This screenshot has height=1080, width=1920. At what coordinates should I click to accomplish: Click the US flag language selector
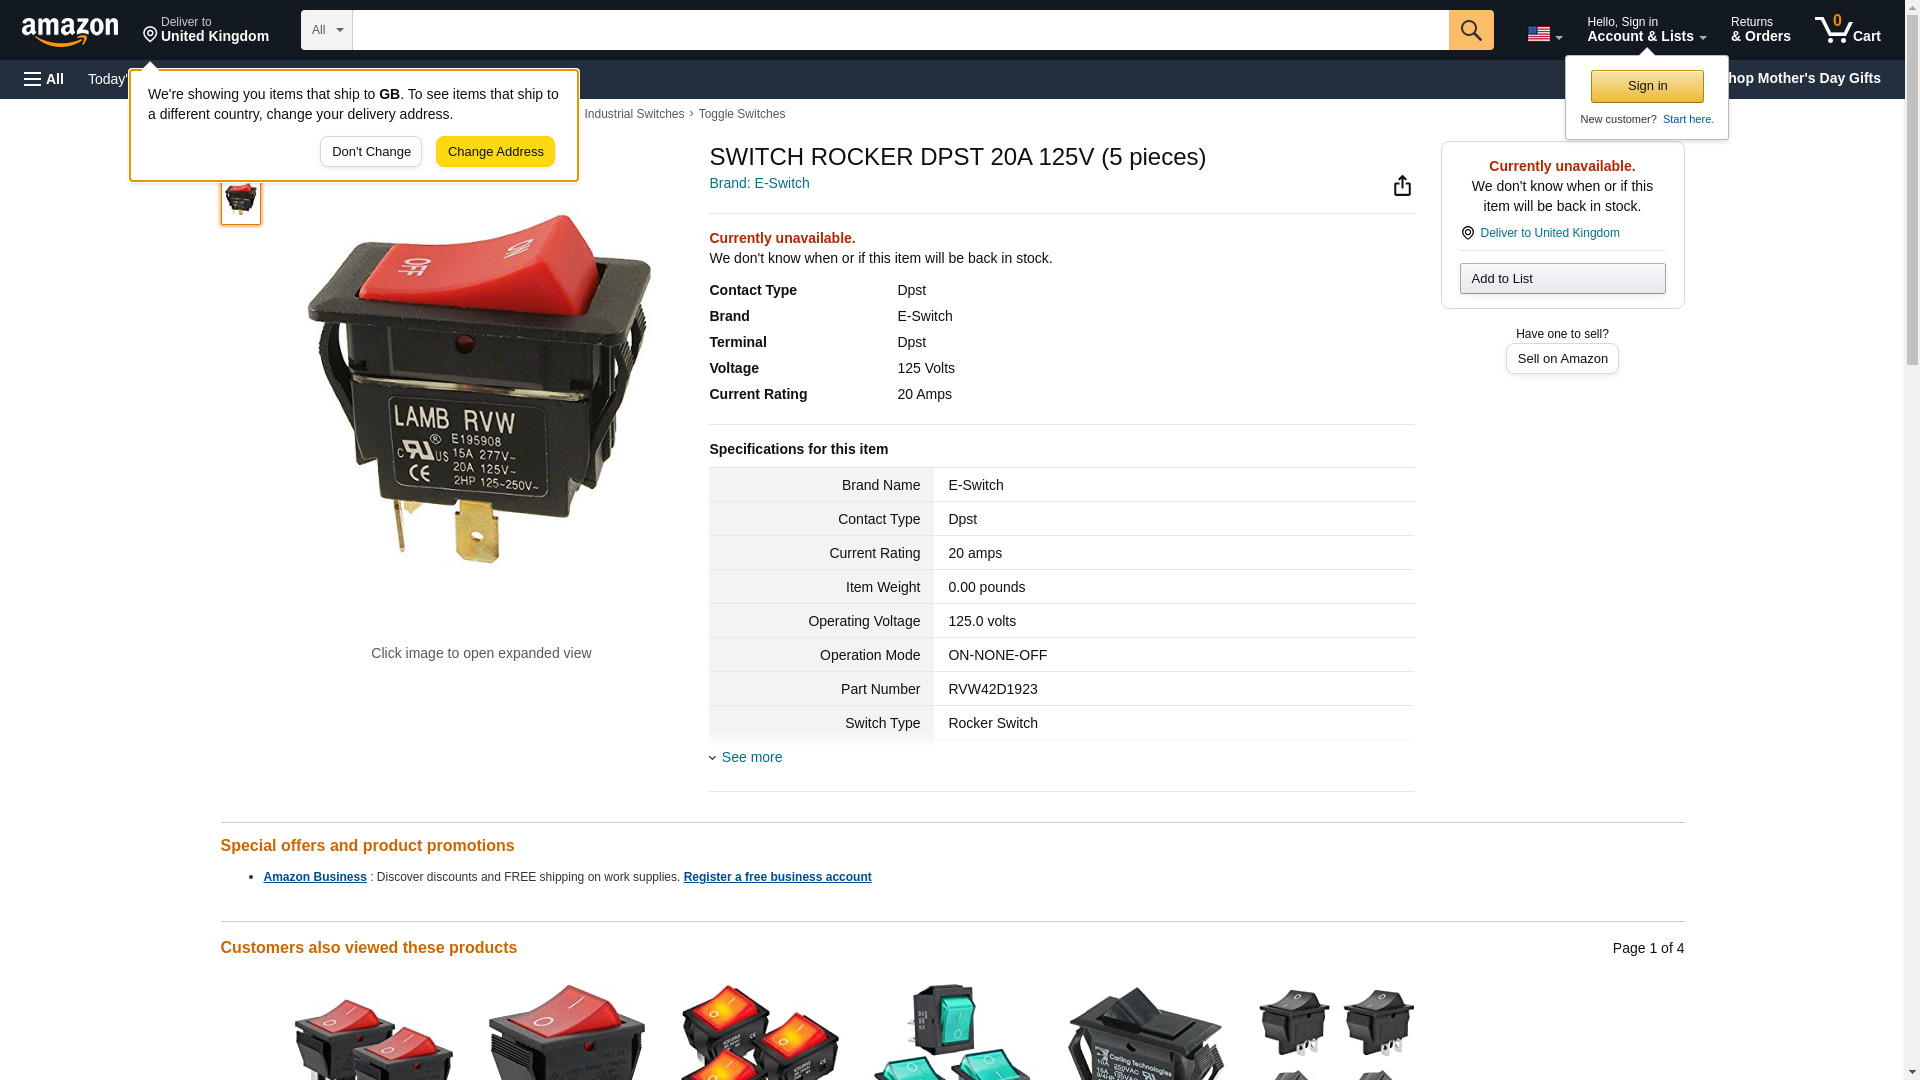point(1544,34)
